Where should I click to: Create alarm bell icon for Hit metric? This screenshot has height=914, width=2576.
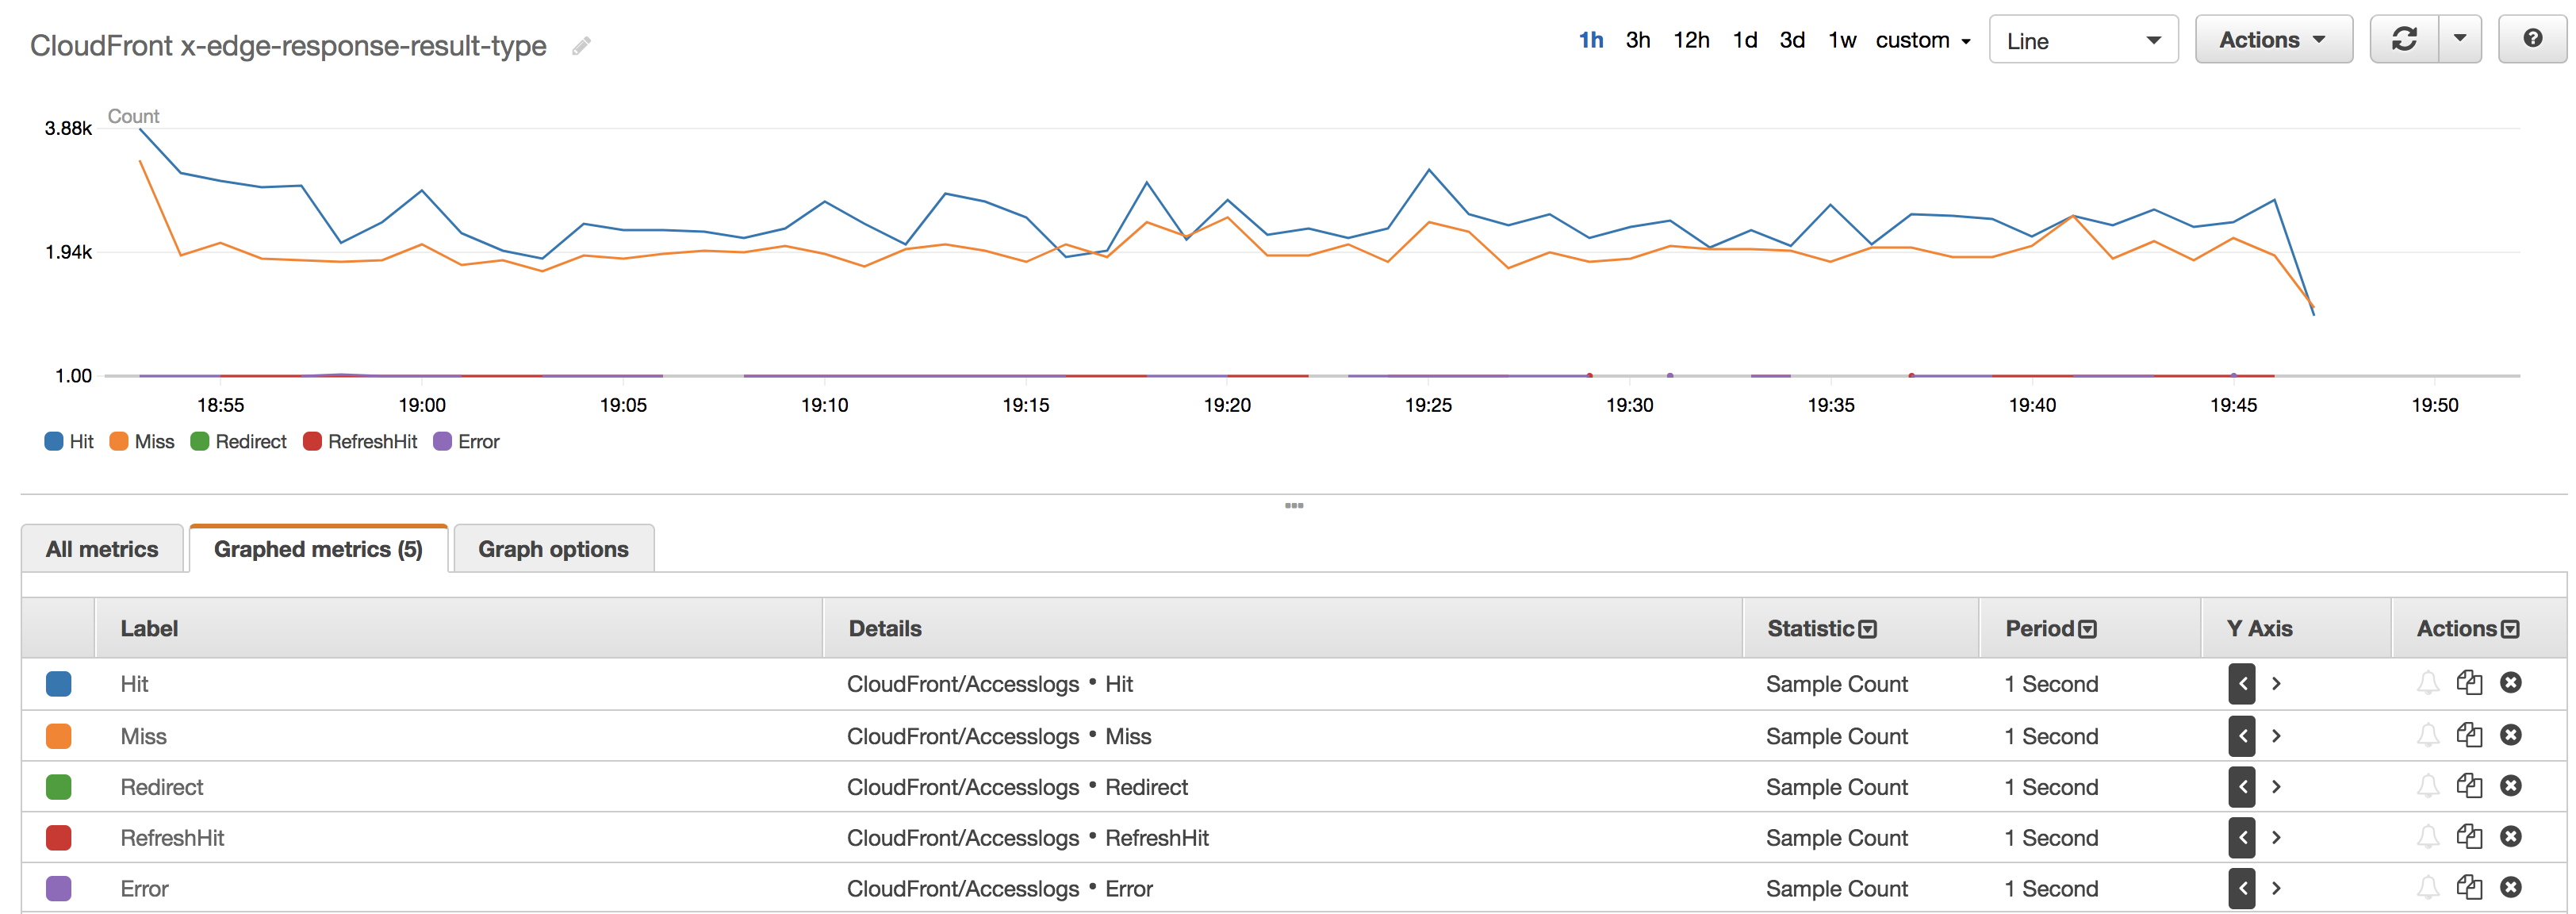(x=2428, y=684)
